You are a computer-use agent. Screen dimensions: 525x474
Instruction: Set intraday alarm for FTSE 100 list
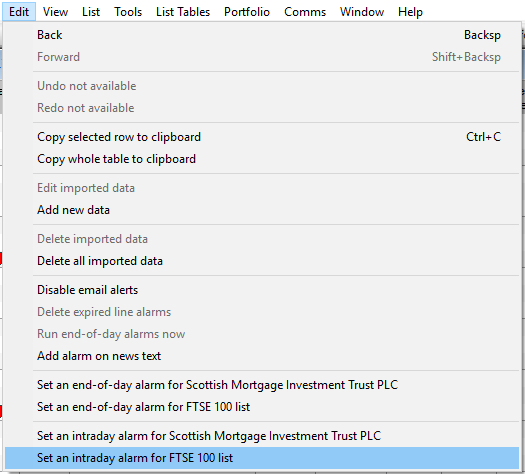pyautogui.click(x=262, y=458)
